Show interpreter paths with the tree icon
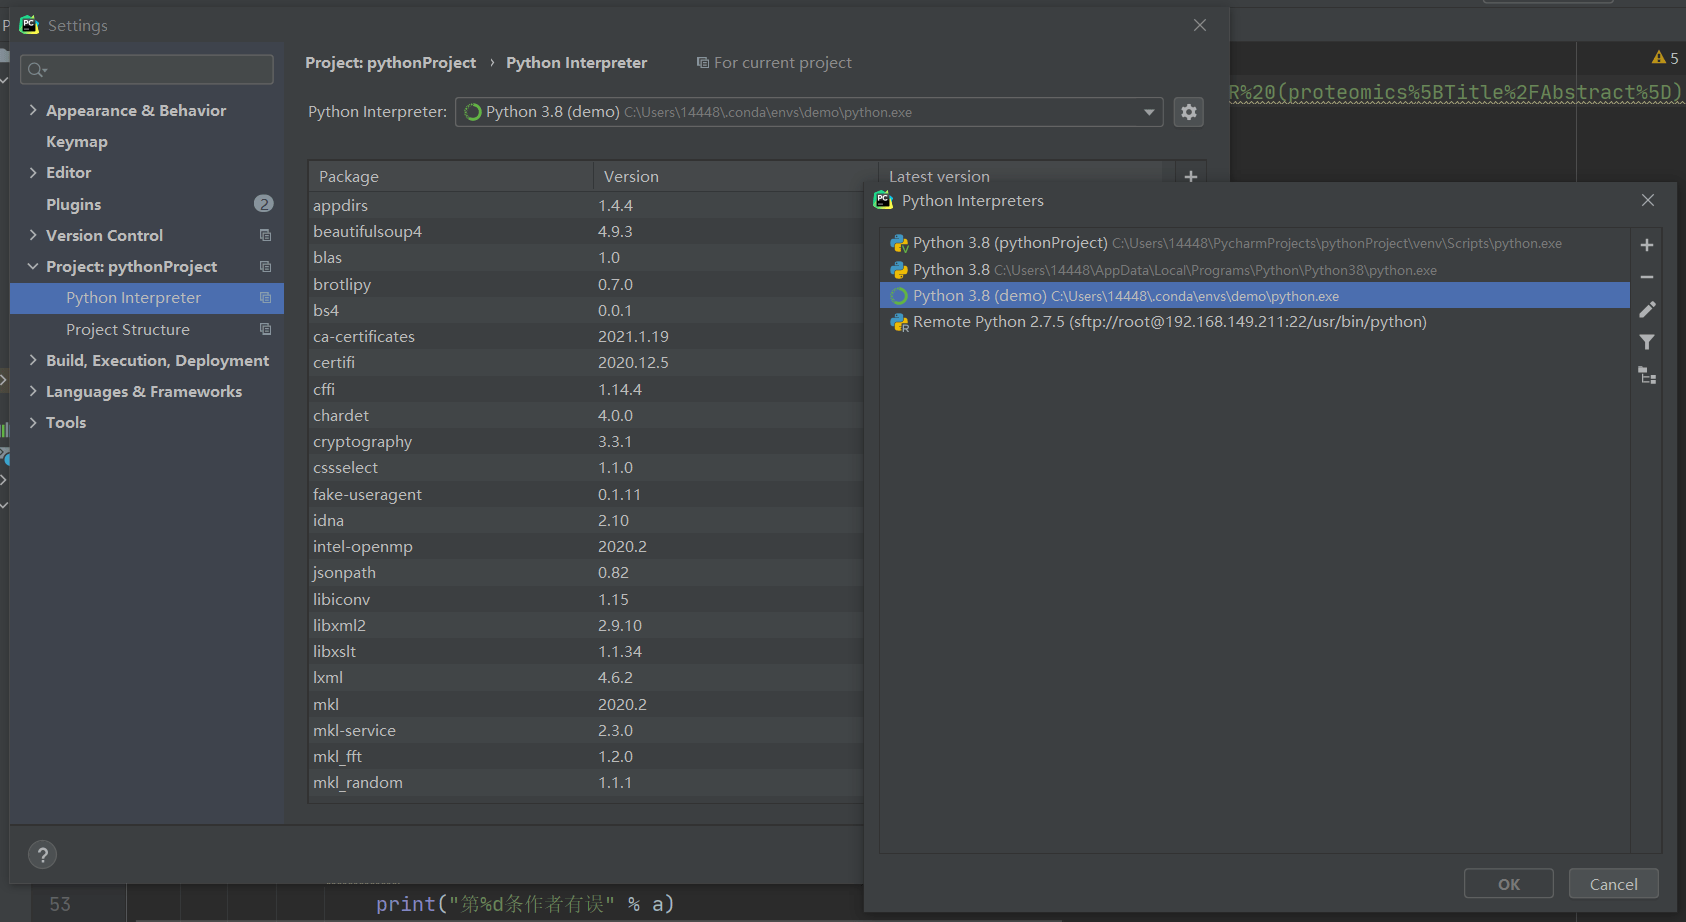 point(1647,375)
